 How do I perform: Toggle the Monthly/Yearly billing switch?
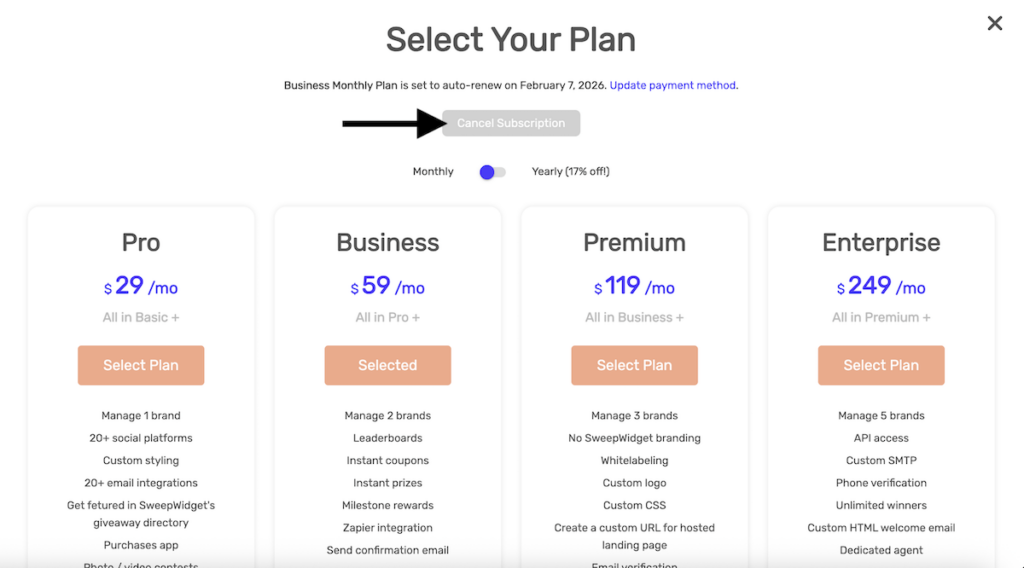(492, 172)
